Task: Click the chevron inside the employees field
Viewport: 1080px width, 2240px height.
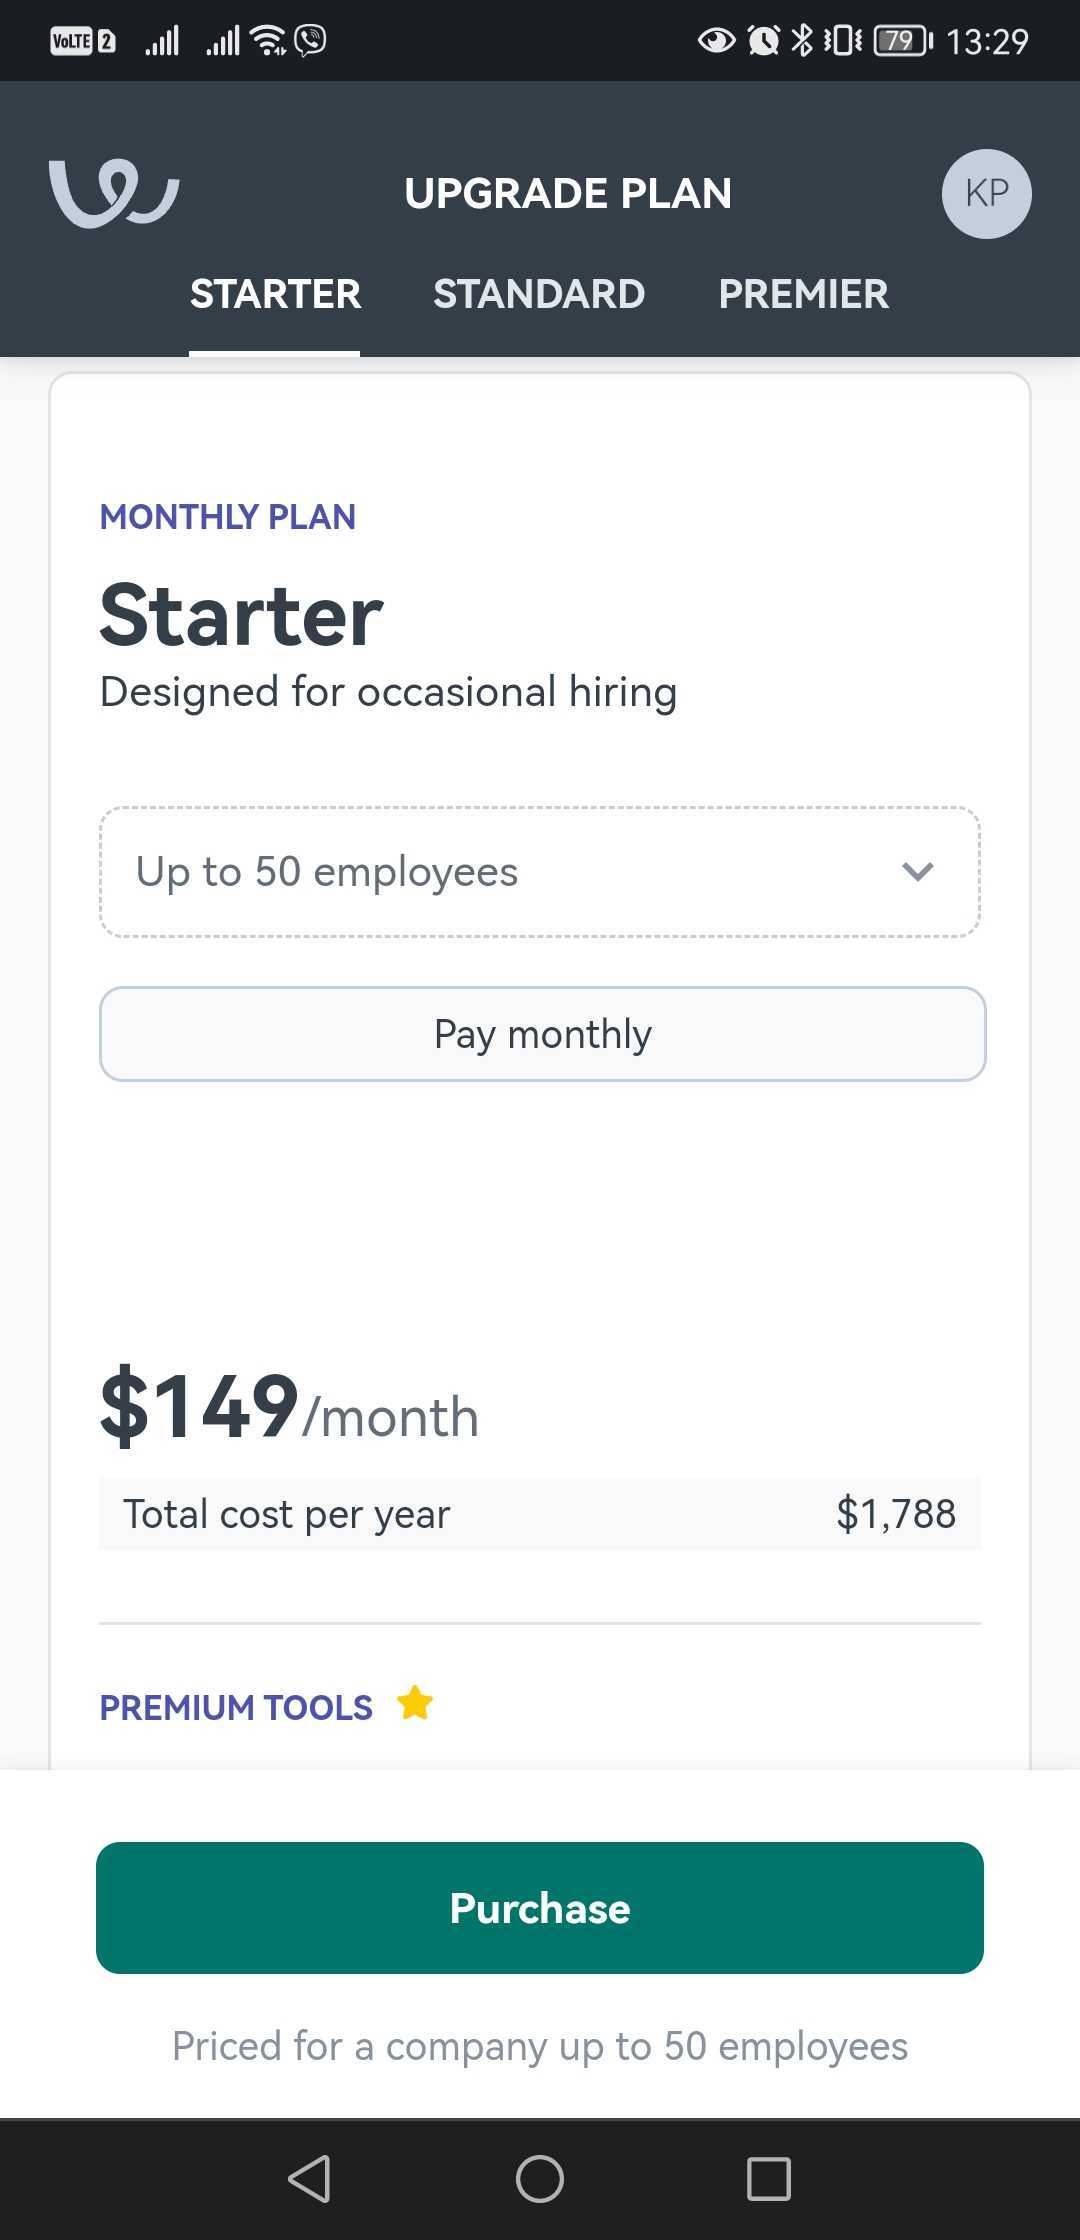Action: [x=919, y=870]
